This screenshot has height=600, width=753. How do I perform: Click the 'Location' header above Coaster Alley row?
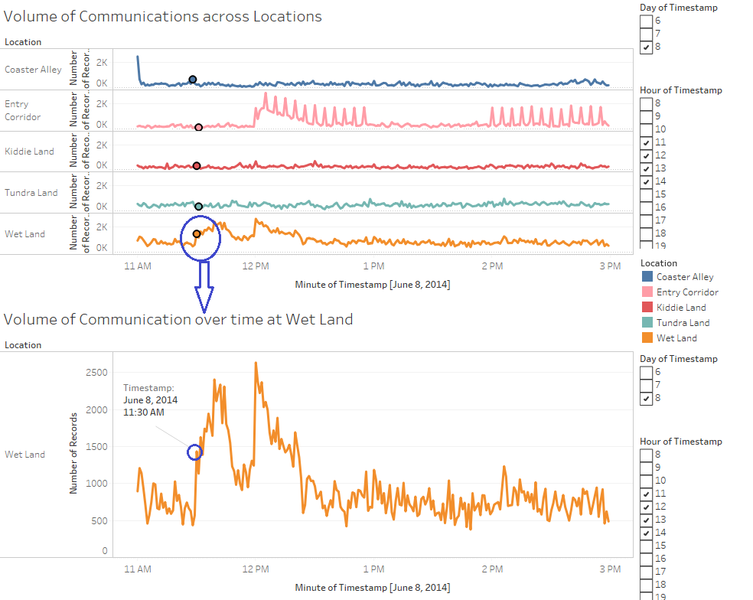click(x=23, y=42)
